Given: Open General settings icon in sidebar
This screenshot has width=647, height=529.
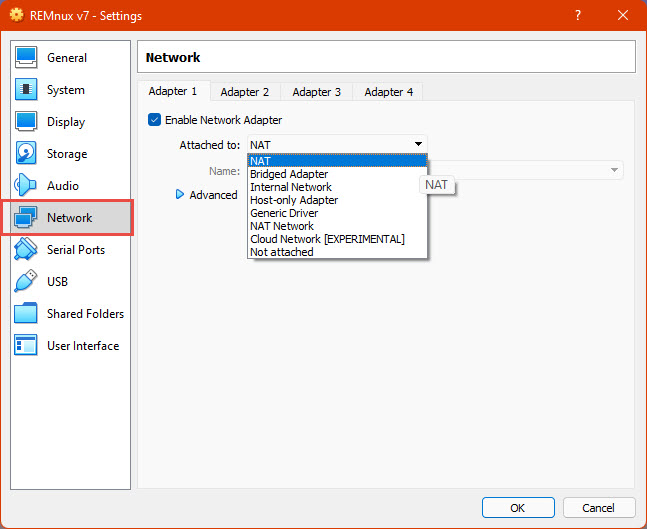Looking at the screenshot, I should 27,58.
